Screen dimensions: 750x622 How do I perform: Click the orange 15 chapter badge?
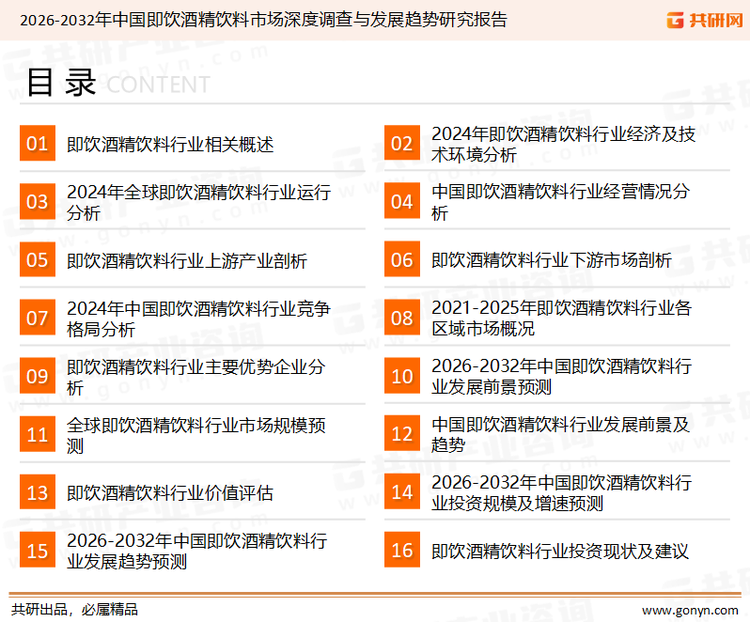click(37, 550)
